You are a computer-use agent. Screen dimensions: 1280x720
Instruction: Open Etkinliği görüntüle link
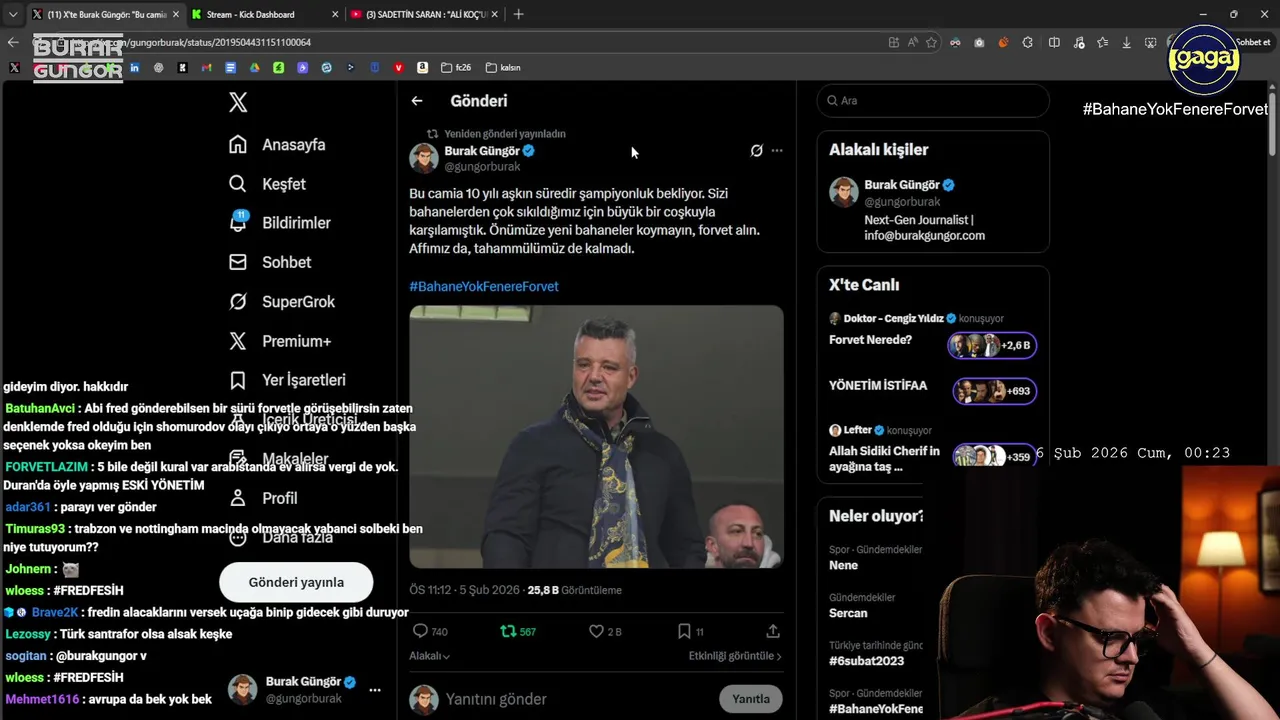[735, 656]
